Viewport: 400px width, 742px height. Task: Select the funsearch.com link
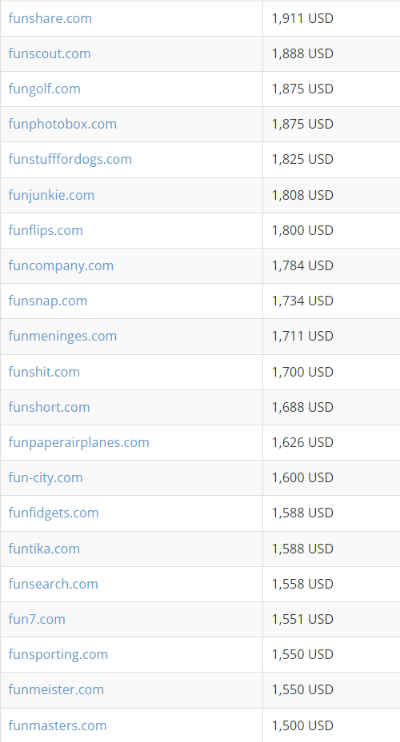[x=53, y=583]
